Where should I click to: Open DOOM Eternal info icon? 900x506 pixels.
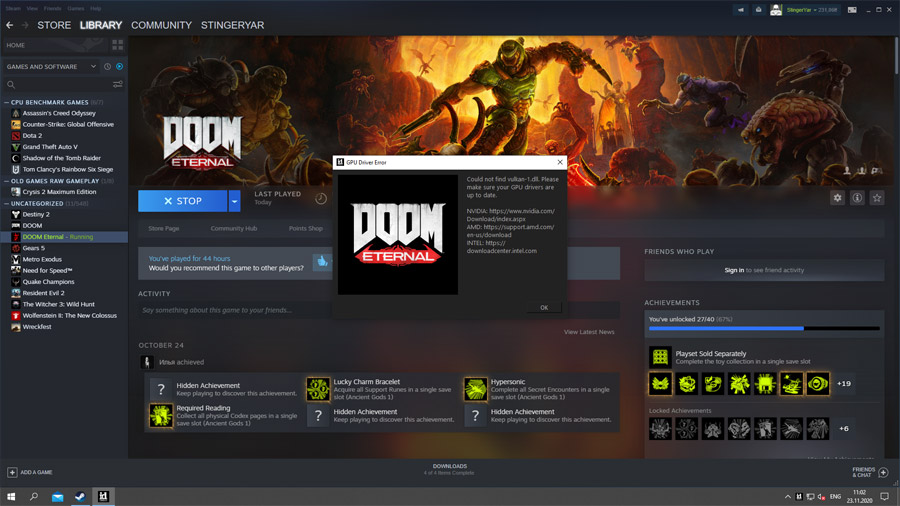click(x=857, y=198)
